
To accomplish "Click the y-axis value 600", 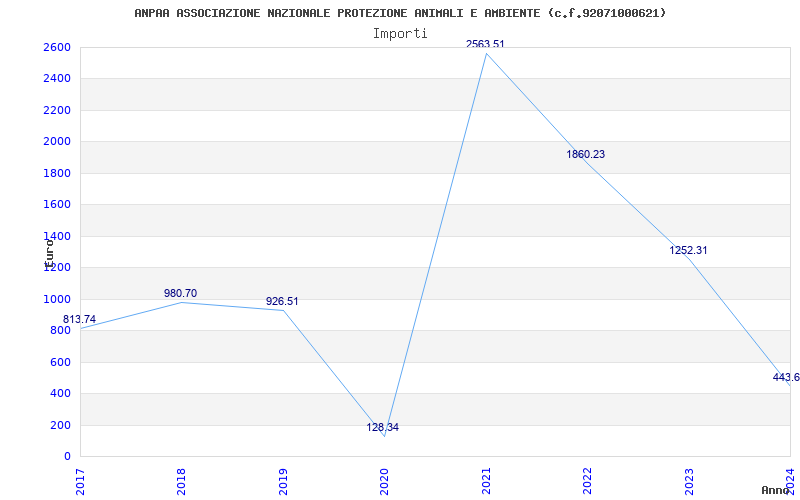I will pos(60,362).
